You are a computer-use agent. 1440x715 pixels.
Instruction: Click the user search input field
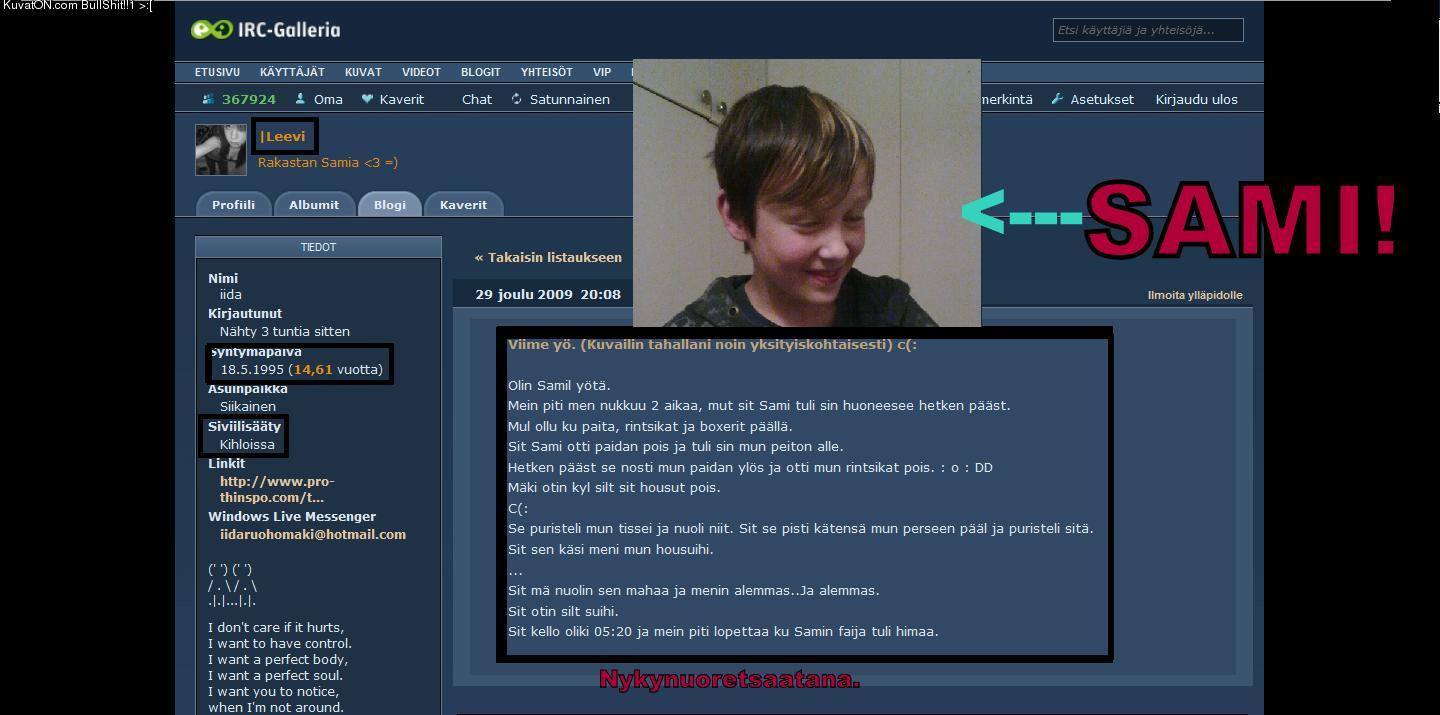point(1148,30)
